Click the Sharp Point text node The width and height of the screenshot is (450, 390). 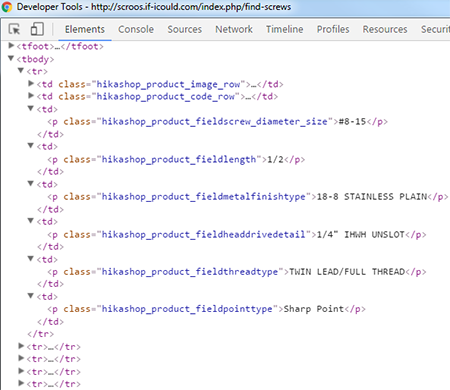point(314,309)
